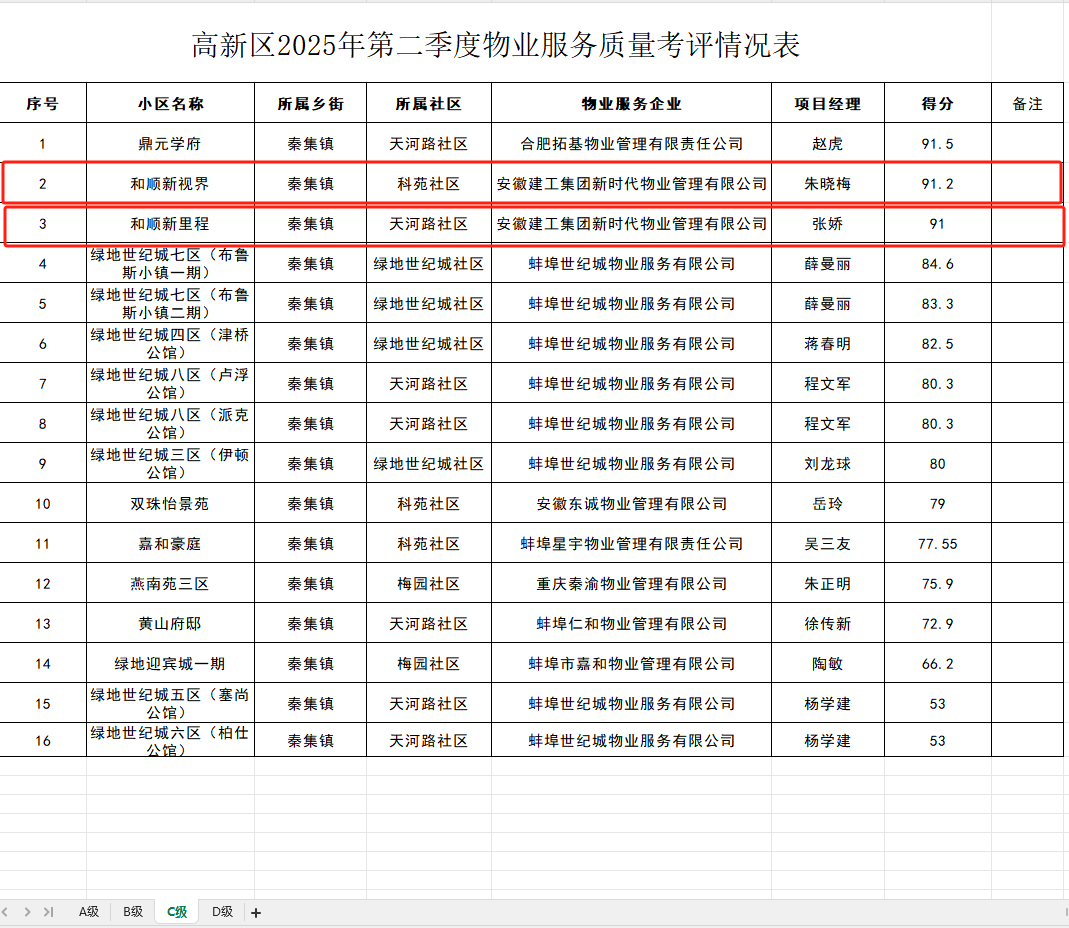Click the cell containing 朱晓梅
Image resolution: width=1069 pixels, height=928 pixels.
(827, 184)
